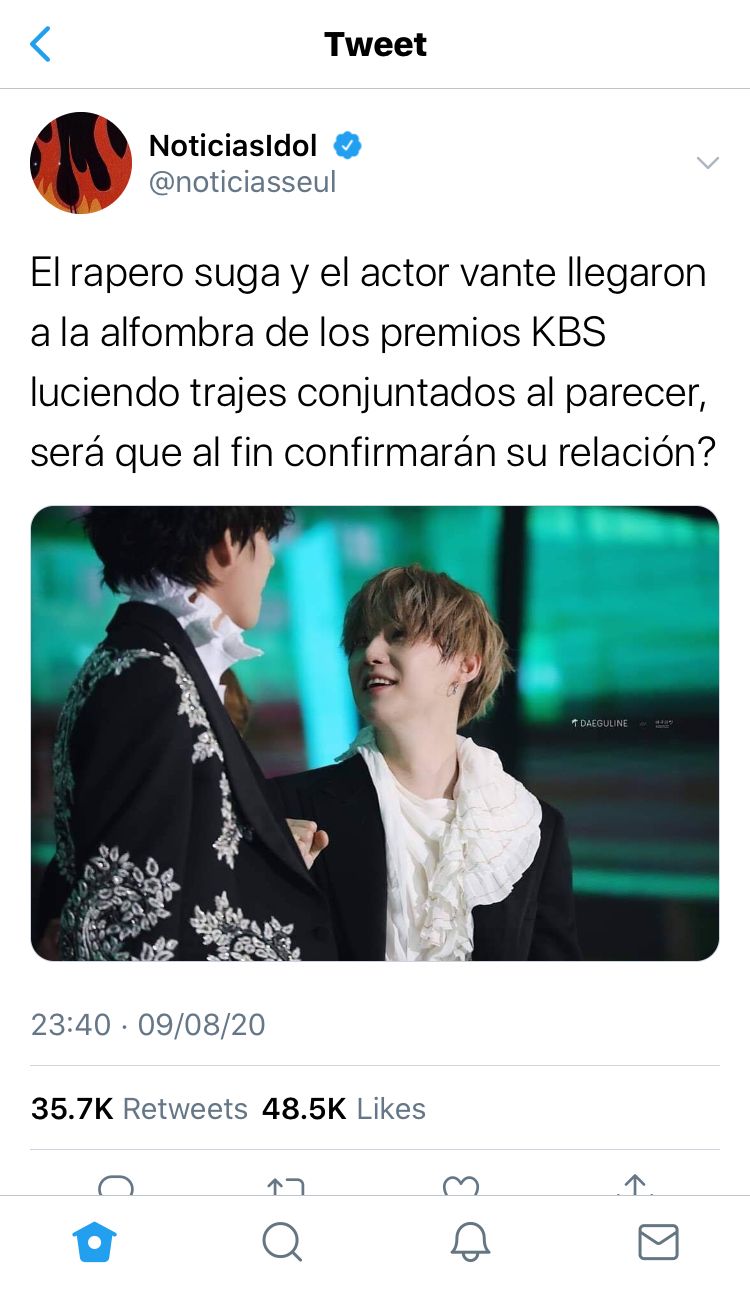Image resolution: width=750 pixels, height=1294 pixels.
Task: Tap the retweet arrows icon
Action: point(286,1185)
